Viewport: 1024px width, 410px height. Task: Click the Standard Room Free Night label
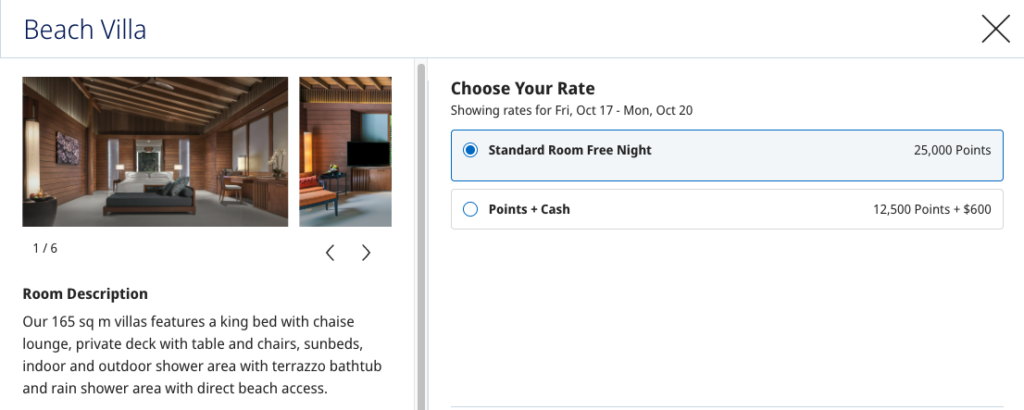(x=569, y=150)
